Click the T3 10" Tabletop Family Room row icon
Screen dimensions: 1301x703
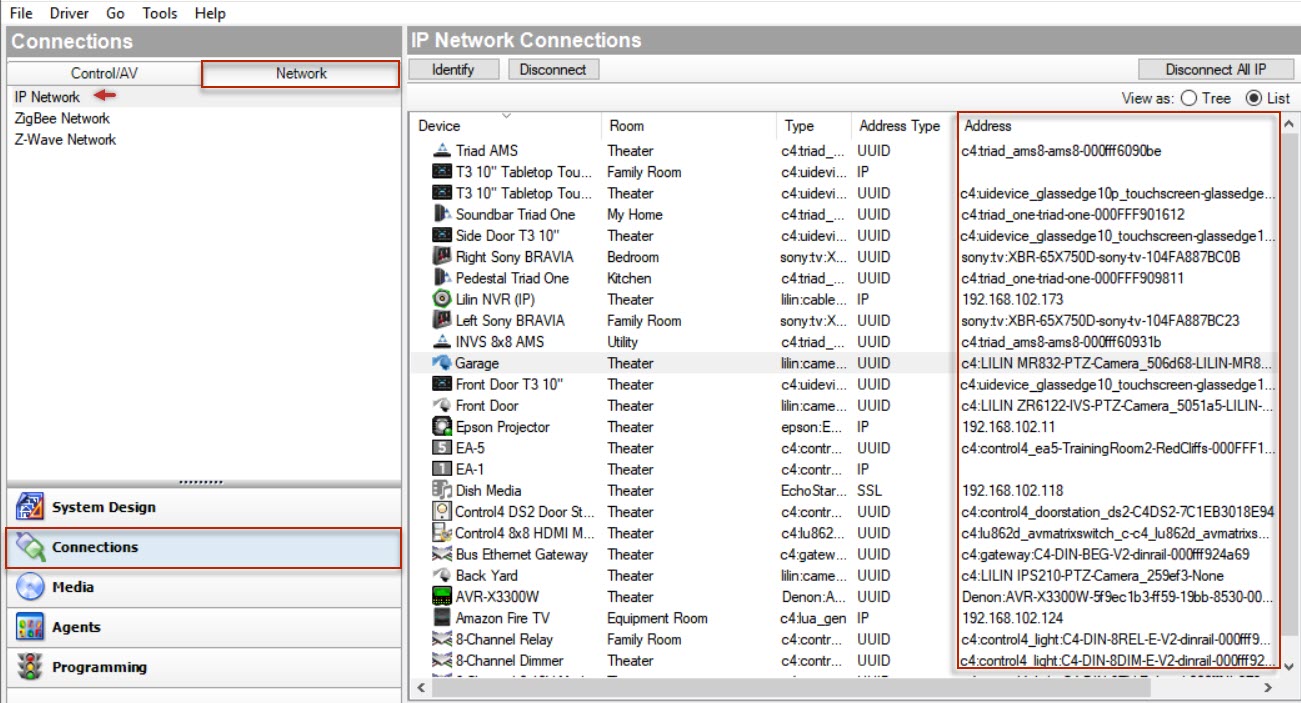442,172
